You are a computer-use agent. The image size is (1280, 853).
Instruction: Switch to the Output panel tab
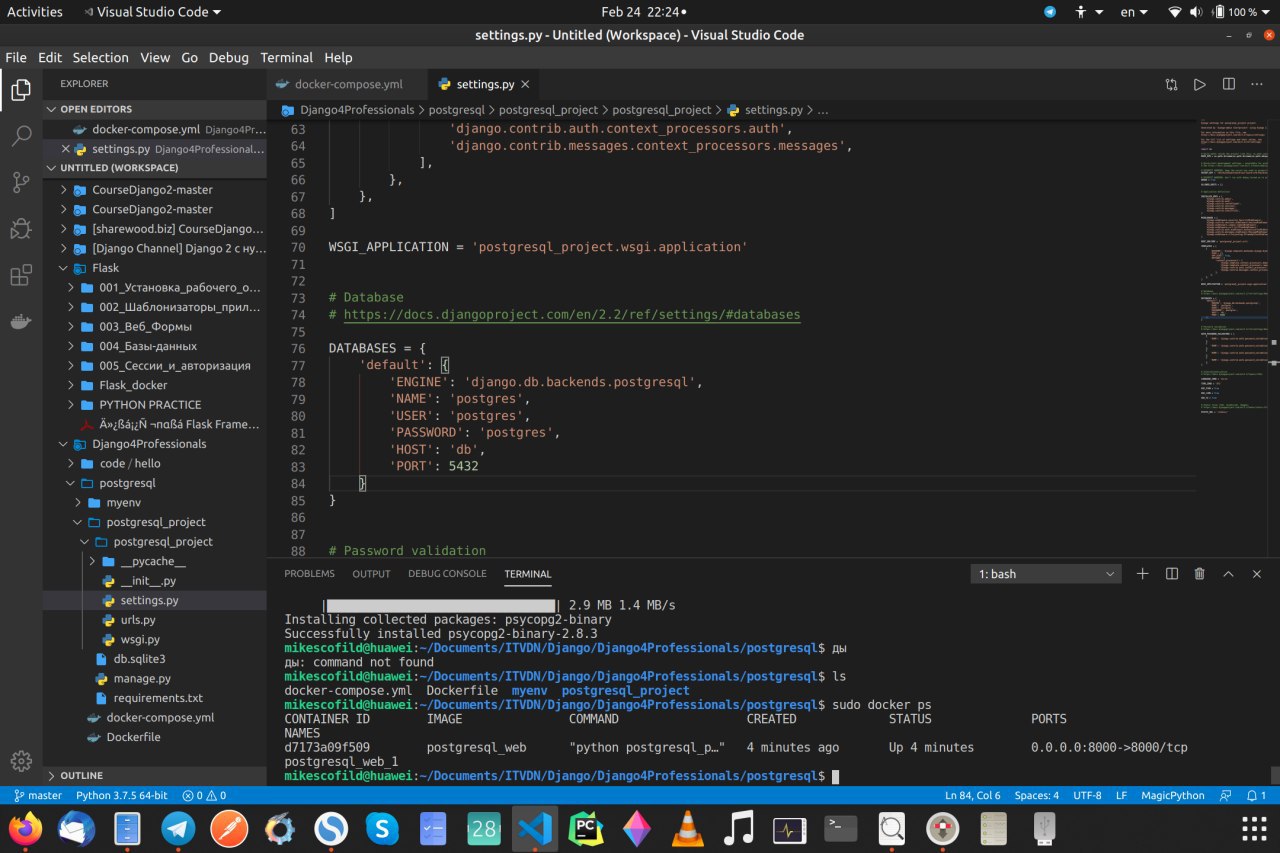371,574
